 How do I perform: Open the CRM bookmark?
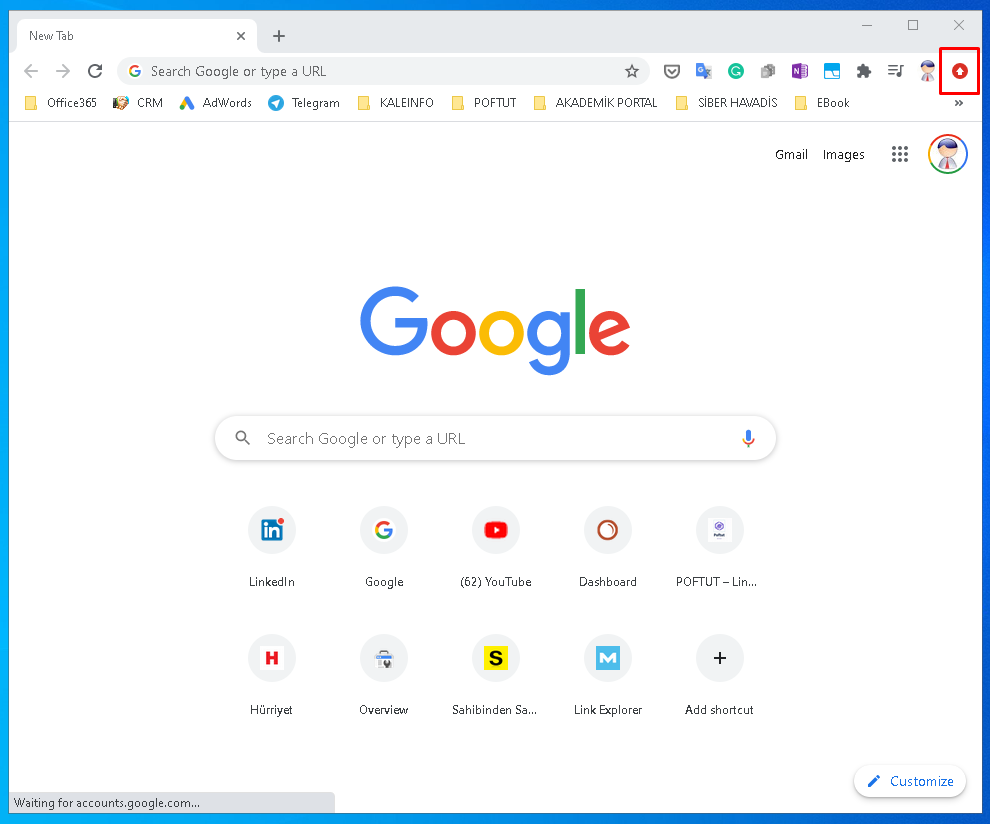[x=138, y=103]
